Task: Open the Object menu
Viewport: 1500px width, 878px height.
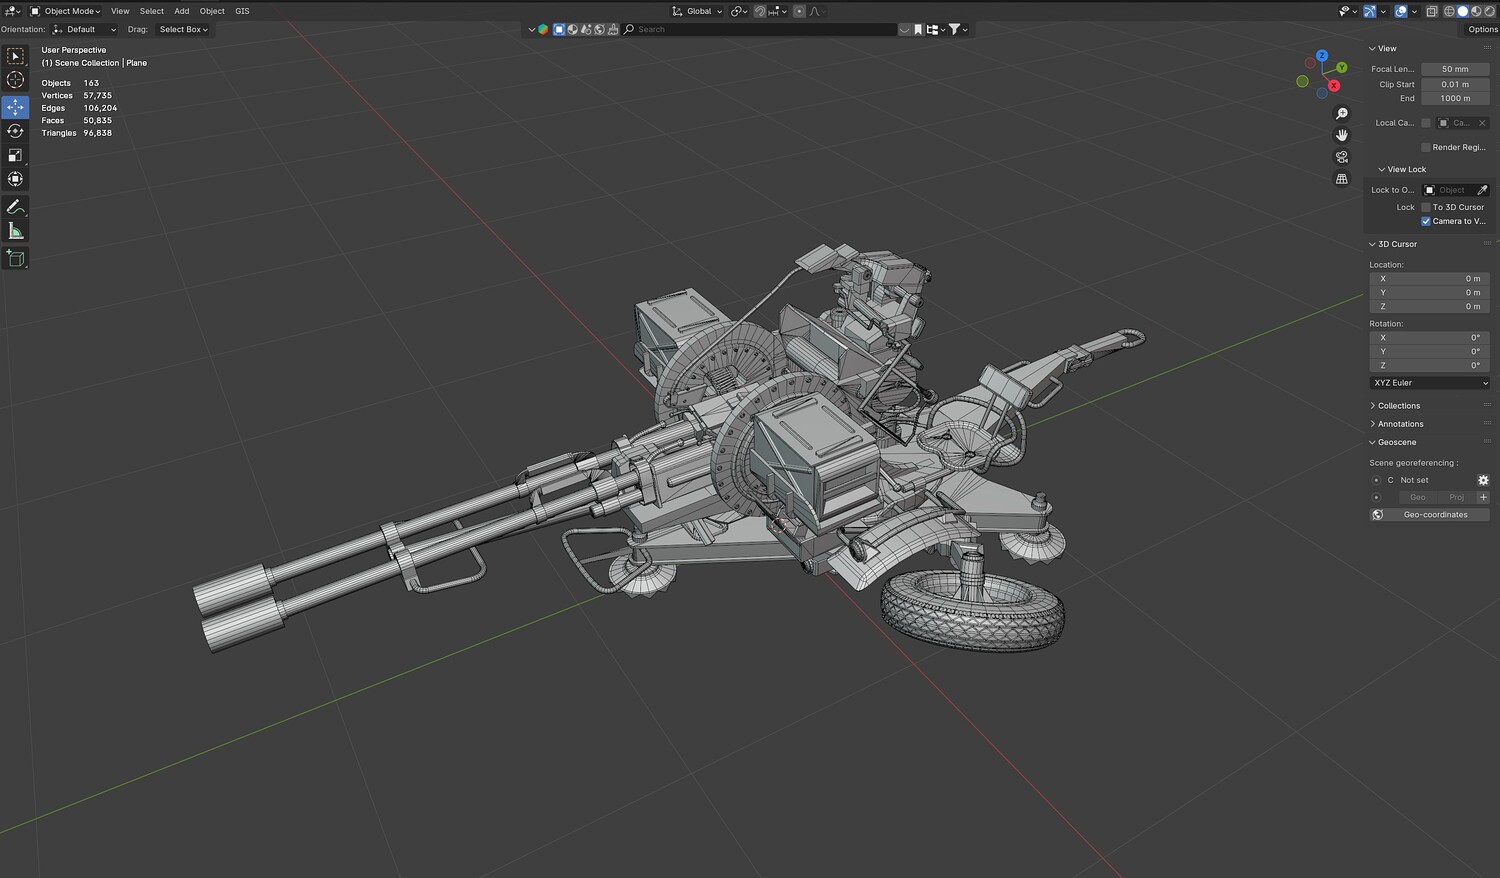Action: click(x=212, y=11)
